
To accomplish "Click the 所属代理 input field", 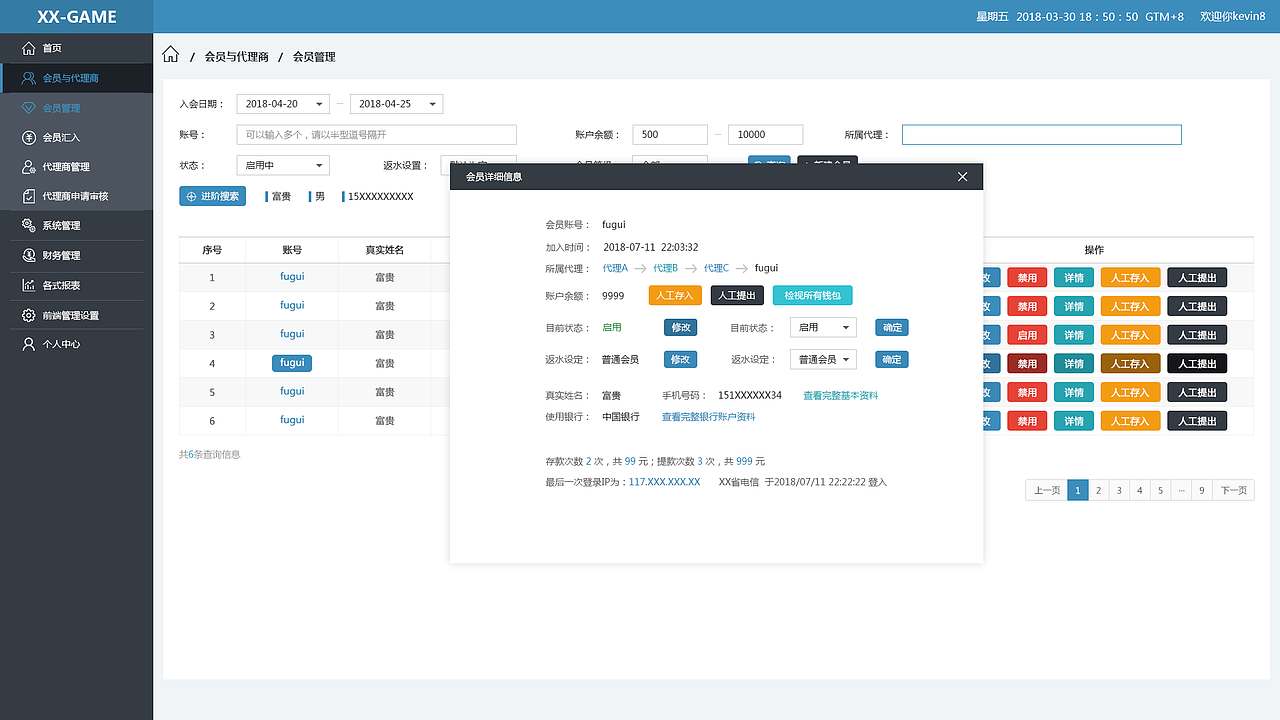I will (1042, 134).
